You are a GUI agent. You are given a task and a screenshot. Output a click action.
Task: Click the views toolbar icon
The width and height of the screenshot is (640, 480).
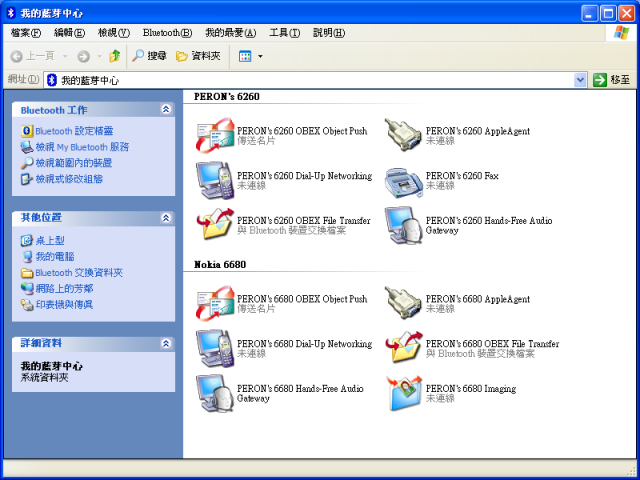[245, 56]
